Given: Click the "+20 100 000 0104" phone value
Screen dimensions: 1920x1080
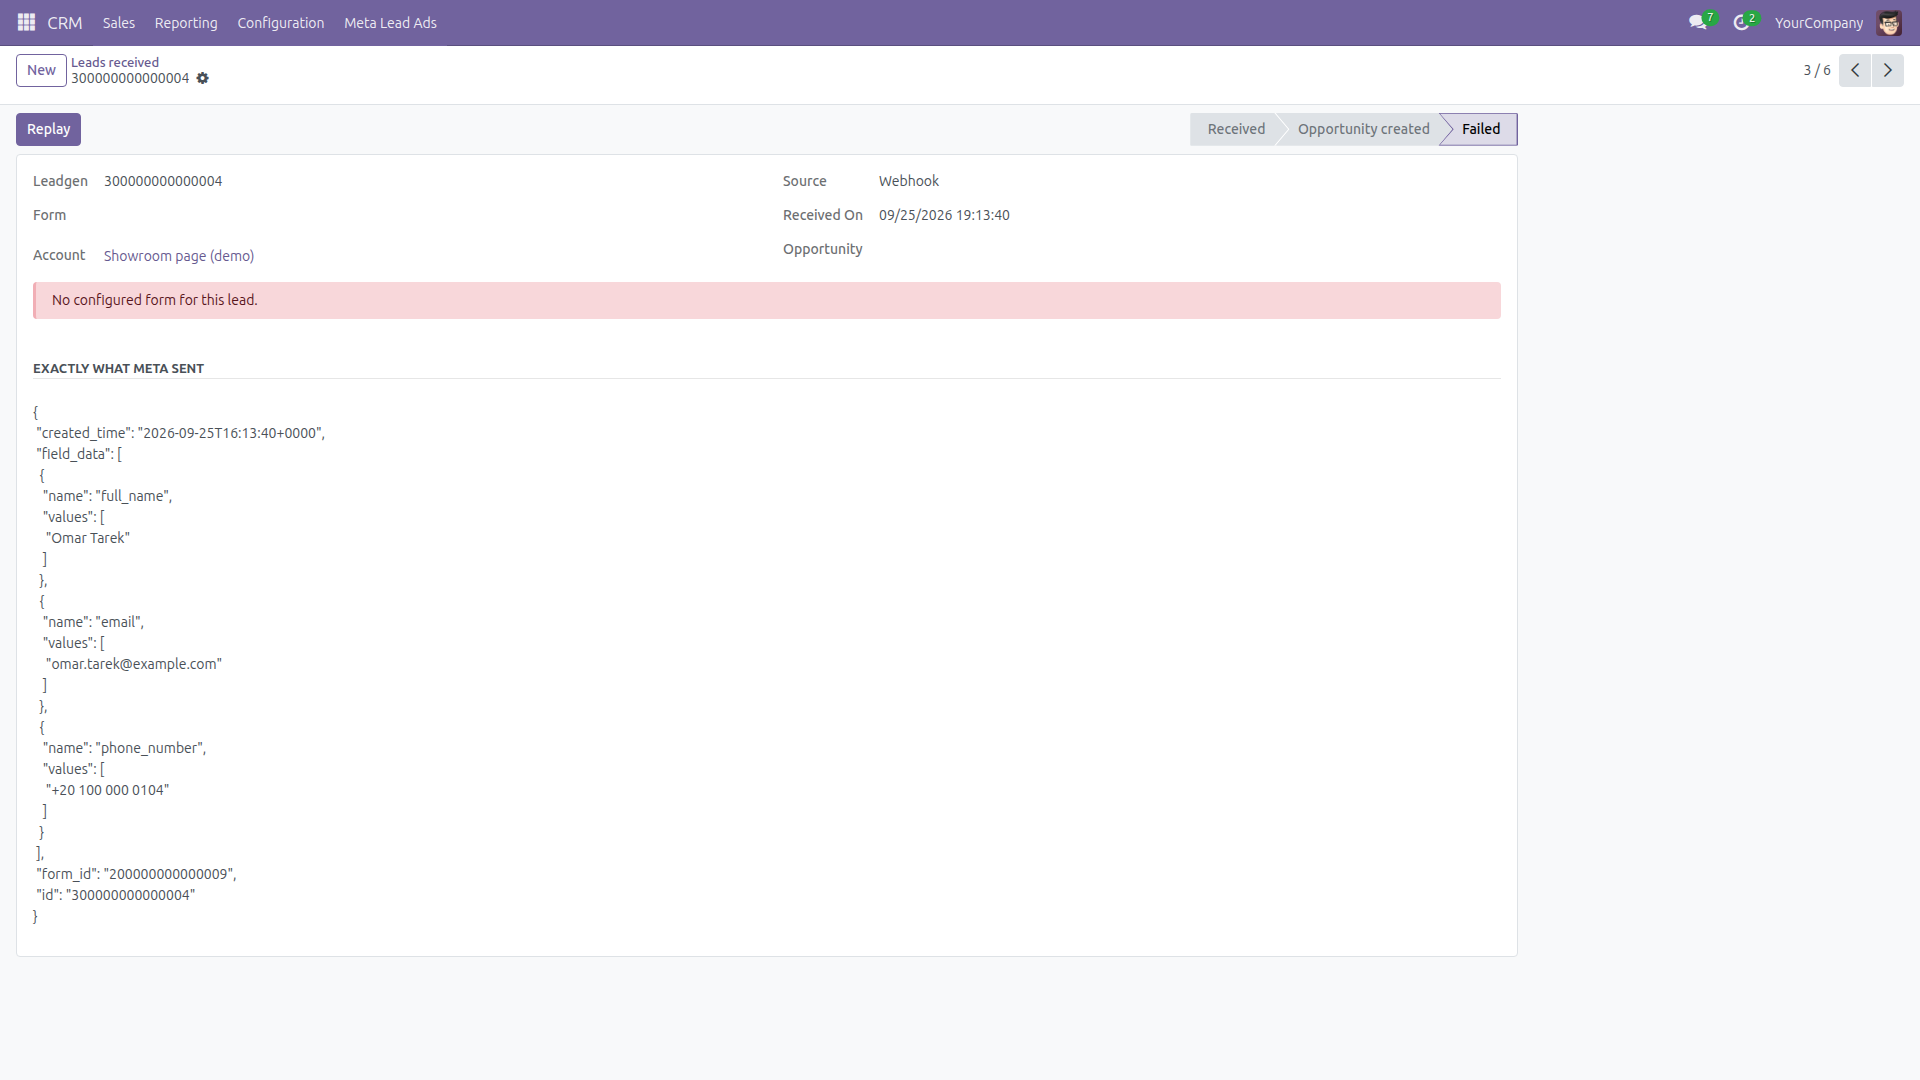Looking at the screenshot, I should 107,790.
